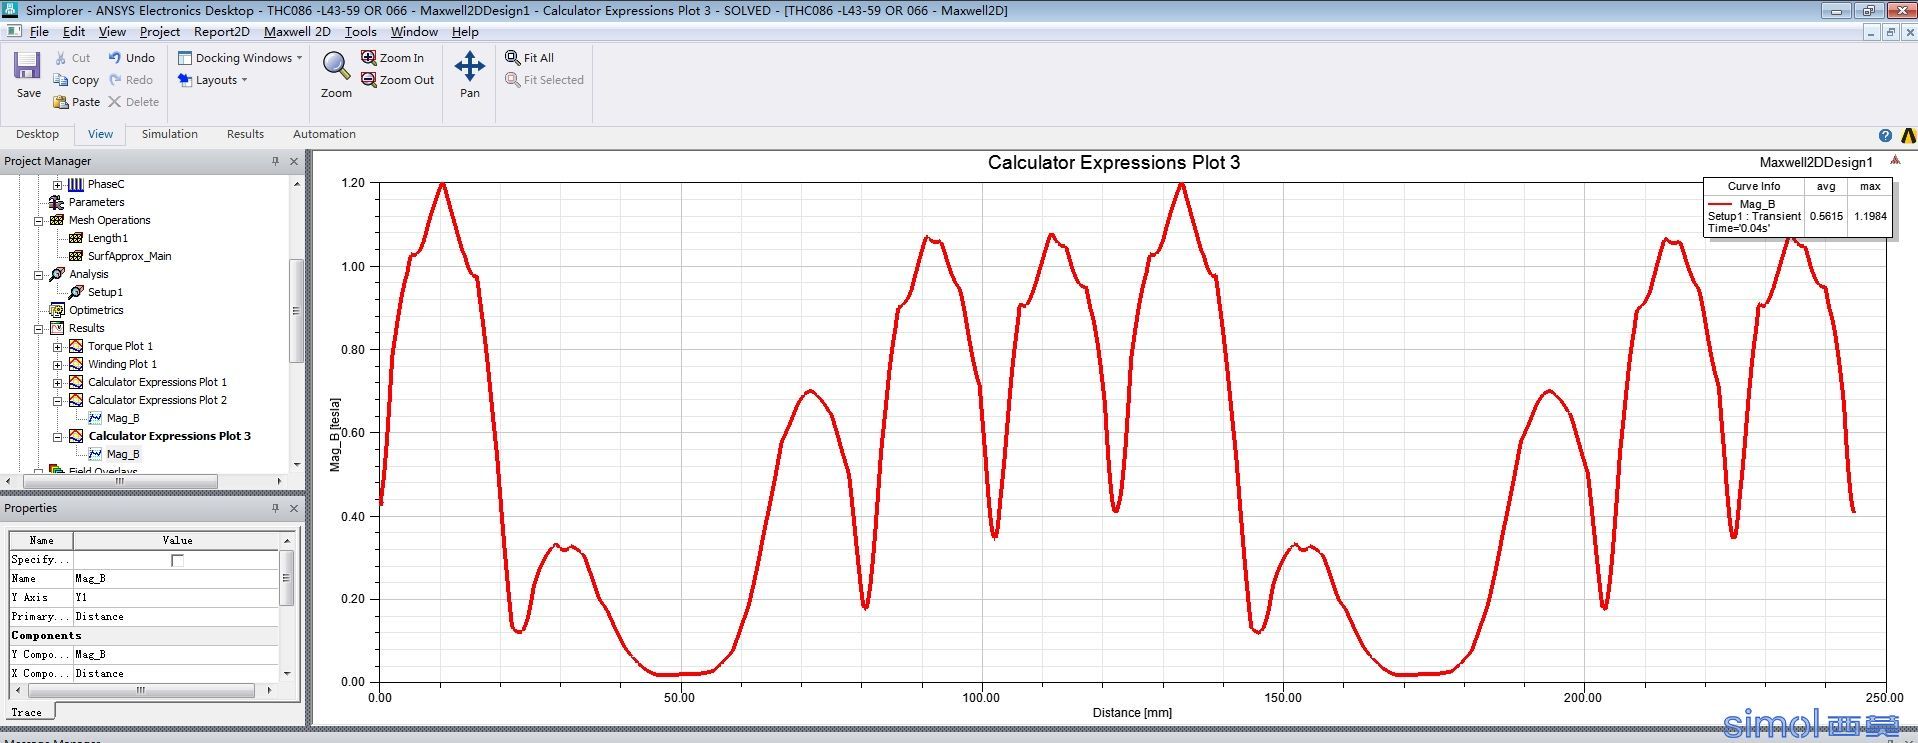Expand the Torque Plot 1 node
The image size is (1918, 743).
click(x=57, y=346)
